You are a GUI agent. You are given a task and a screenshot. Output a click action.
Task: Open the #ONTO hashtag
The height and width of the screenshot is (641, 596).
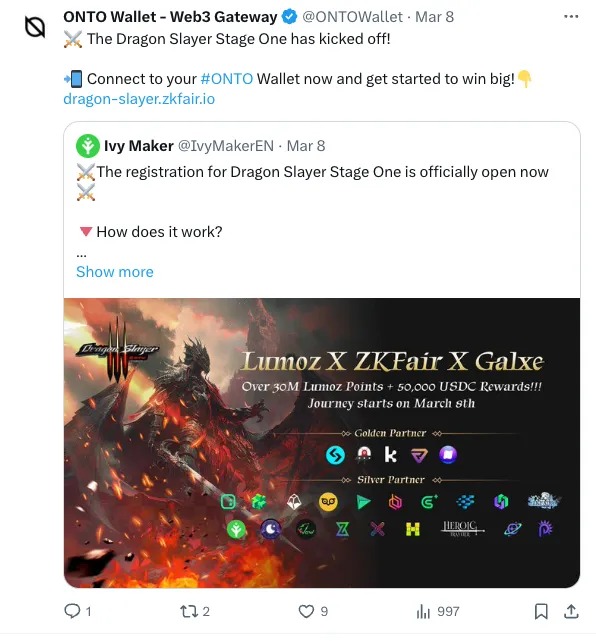[227, 79]
